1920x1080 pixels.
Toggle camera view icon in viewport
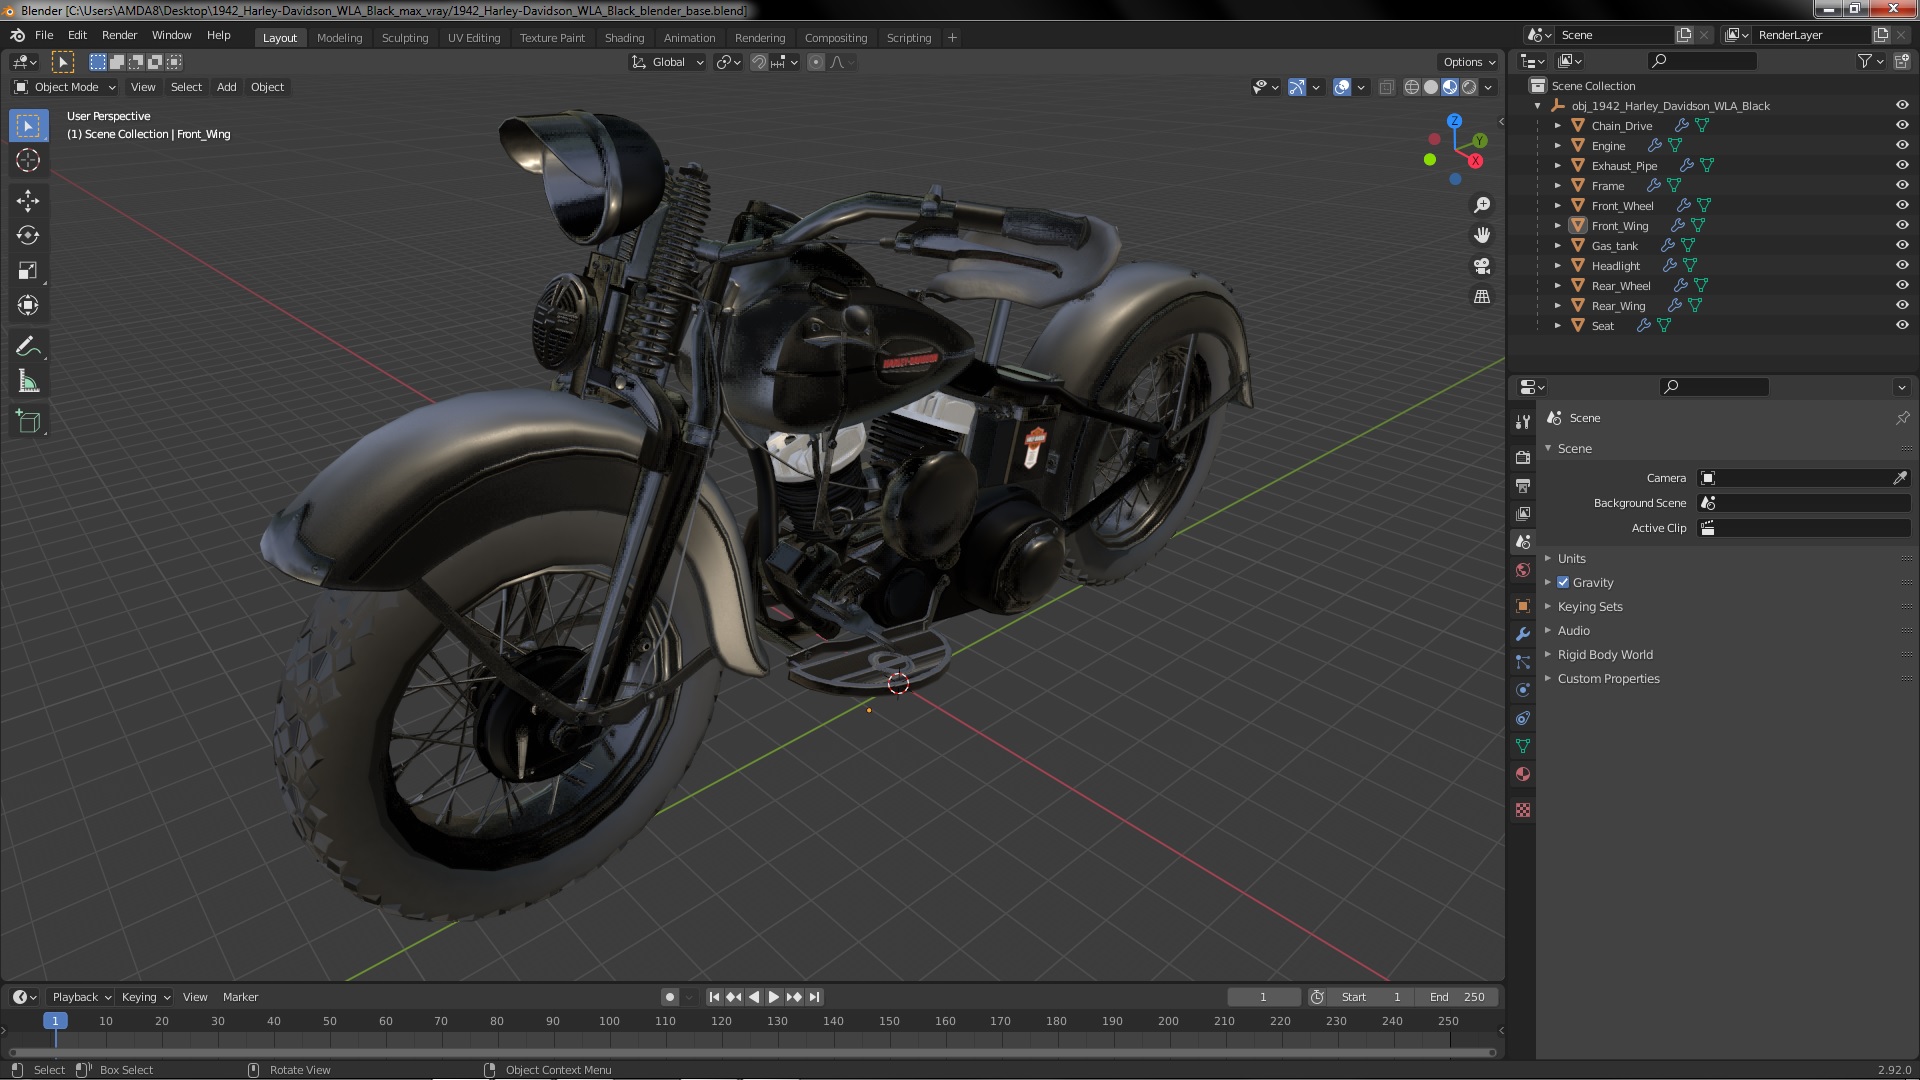point(1482,266)
